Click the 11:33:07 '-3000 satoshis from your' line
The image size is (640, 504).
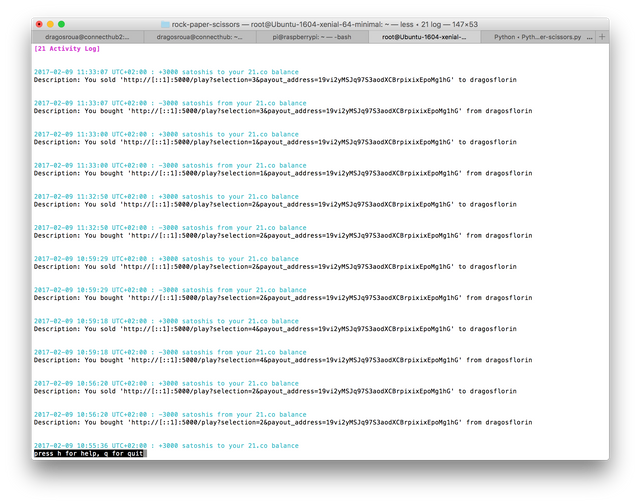(170, 103)
